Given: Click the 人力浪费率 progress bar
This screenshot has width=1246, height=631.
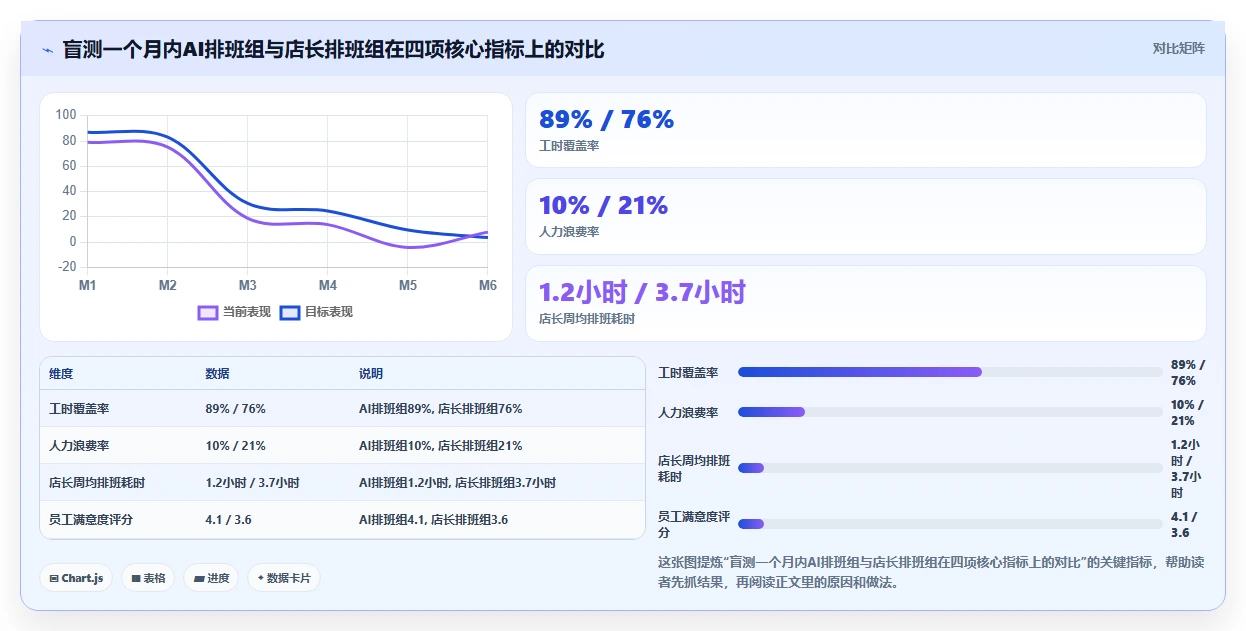Looking at the screenshot, I should [x=950, y=412].
